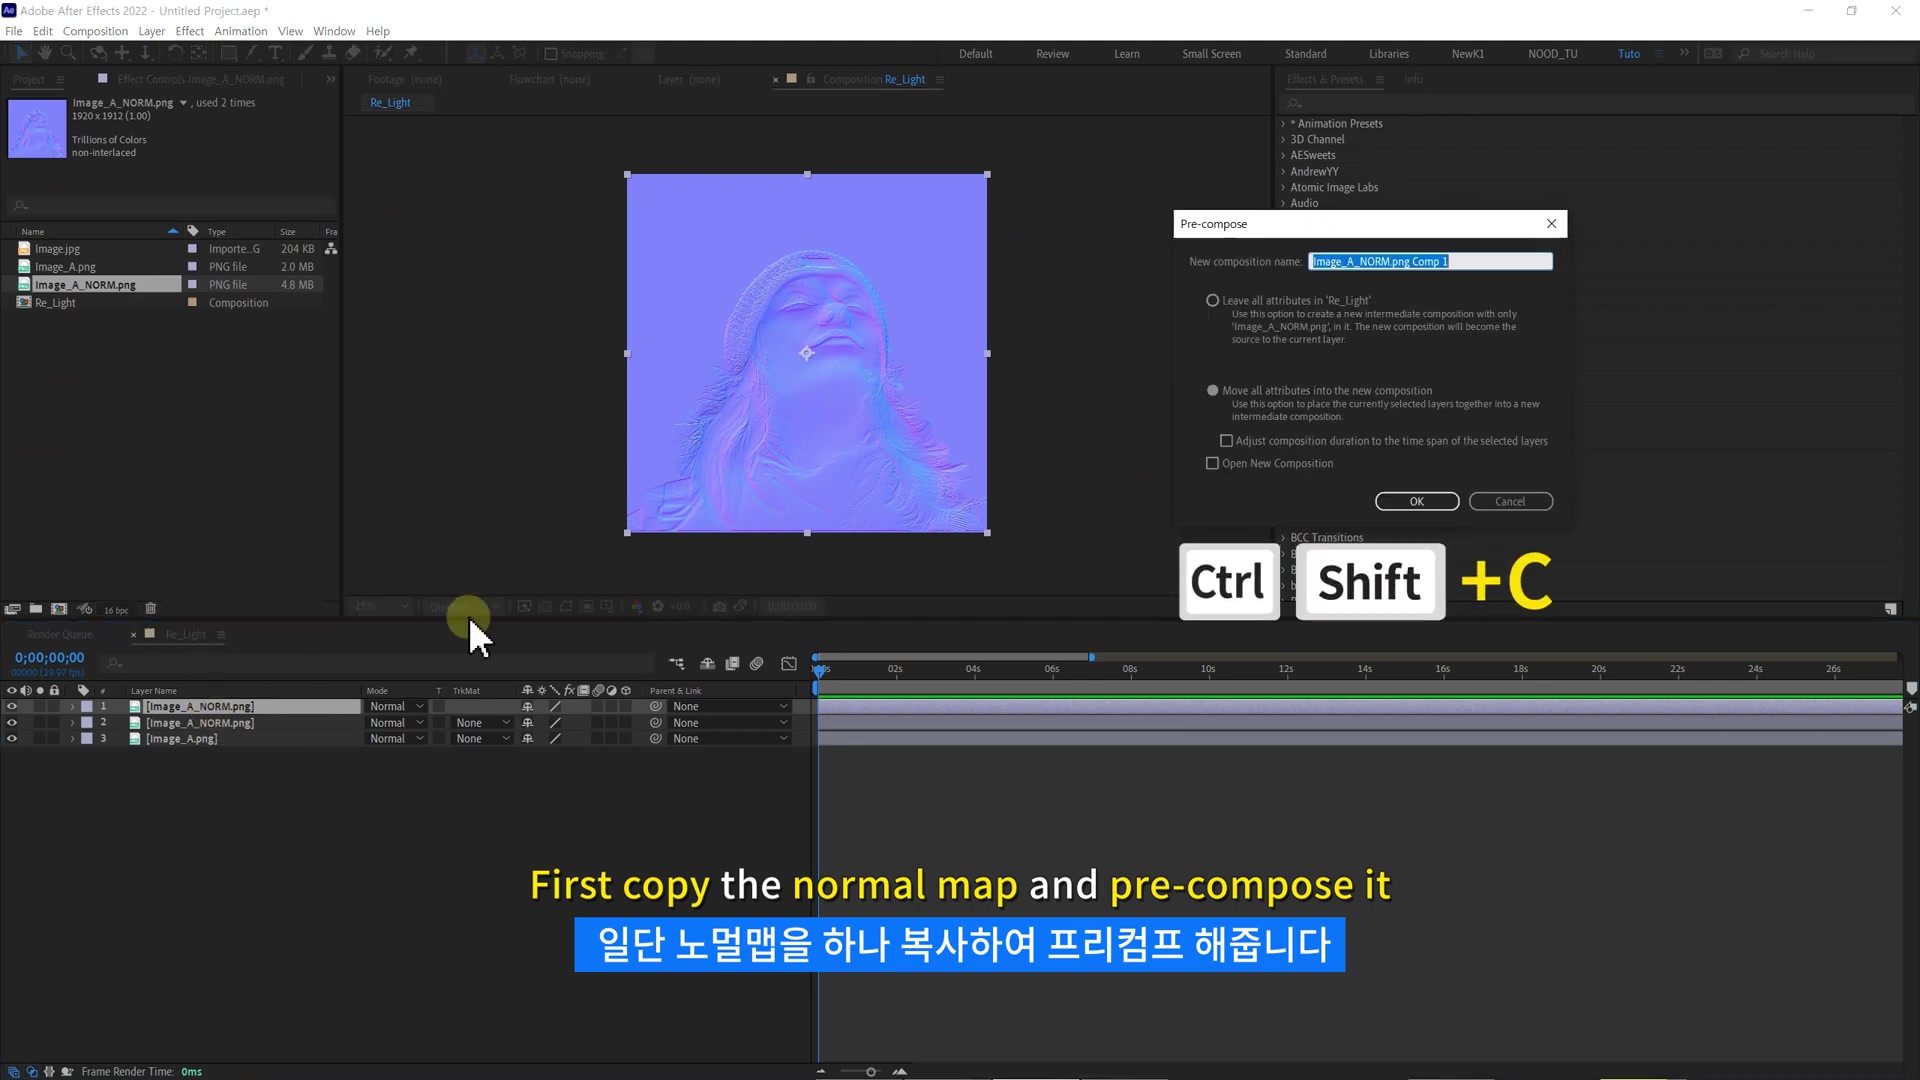The height and width of the screenshot is (1080, 1920).
Task: Open the magnification ratio dropdown
Action: (378, 606)
